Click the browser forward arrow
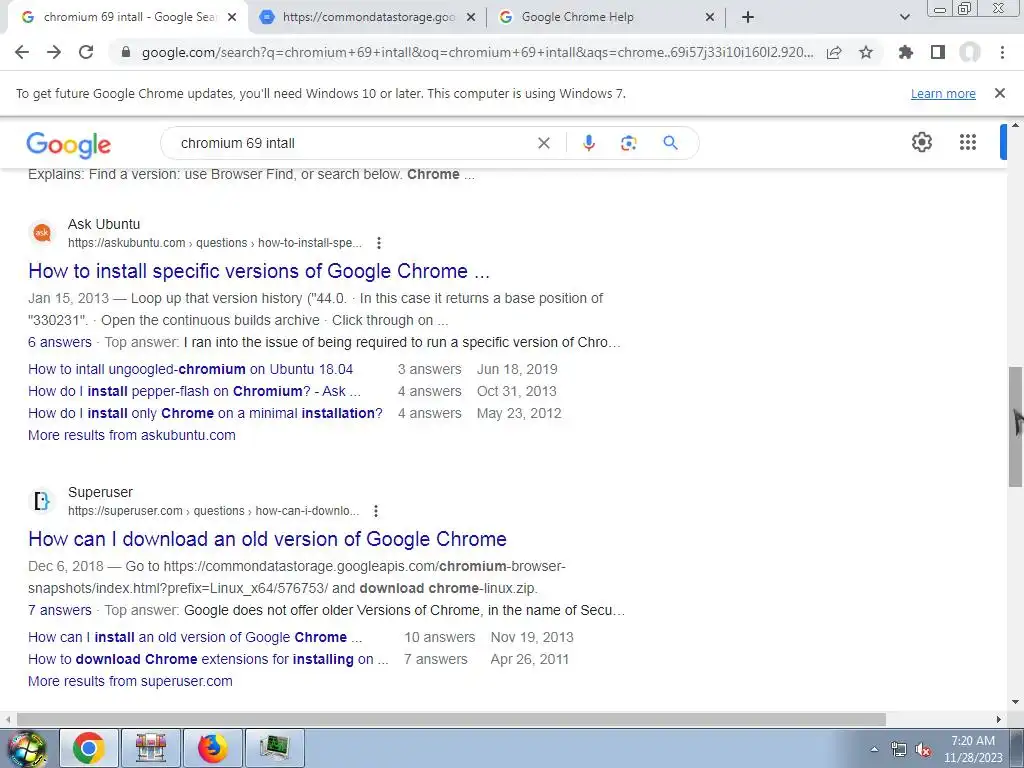The image size is (1024, 768). [x=54, y=52]
